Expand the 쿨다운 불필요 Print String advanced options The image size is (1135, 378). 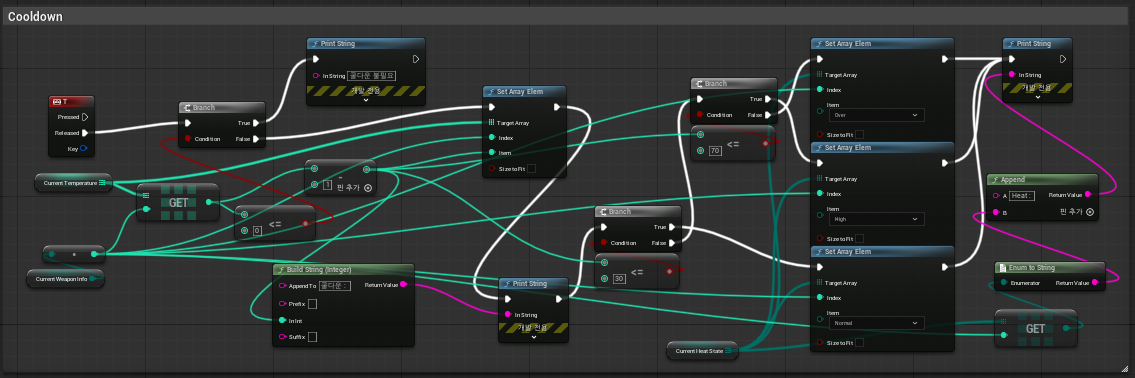pyautogui.click(x=366, y=101)
